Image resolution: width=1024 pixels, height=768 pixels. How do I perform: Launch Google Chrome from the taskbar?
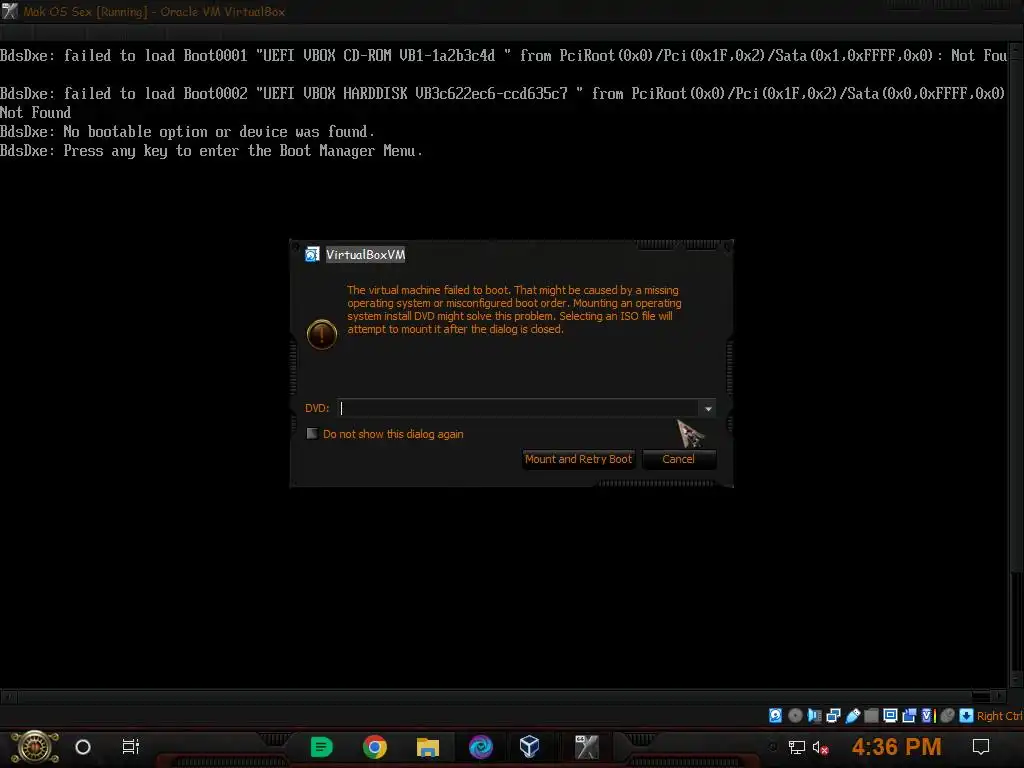pos(375,746)
